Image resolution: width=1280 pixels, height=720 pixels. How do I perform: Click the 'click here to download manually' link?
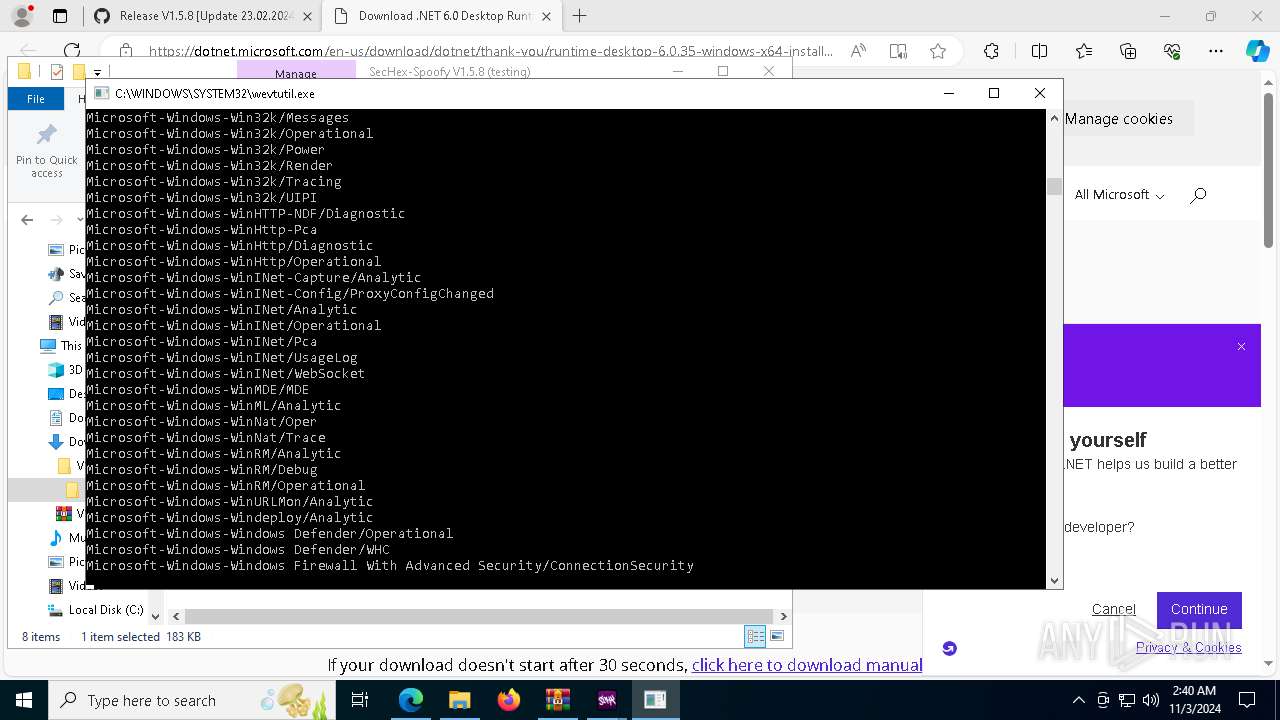point(807,665)
